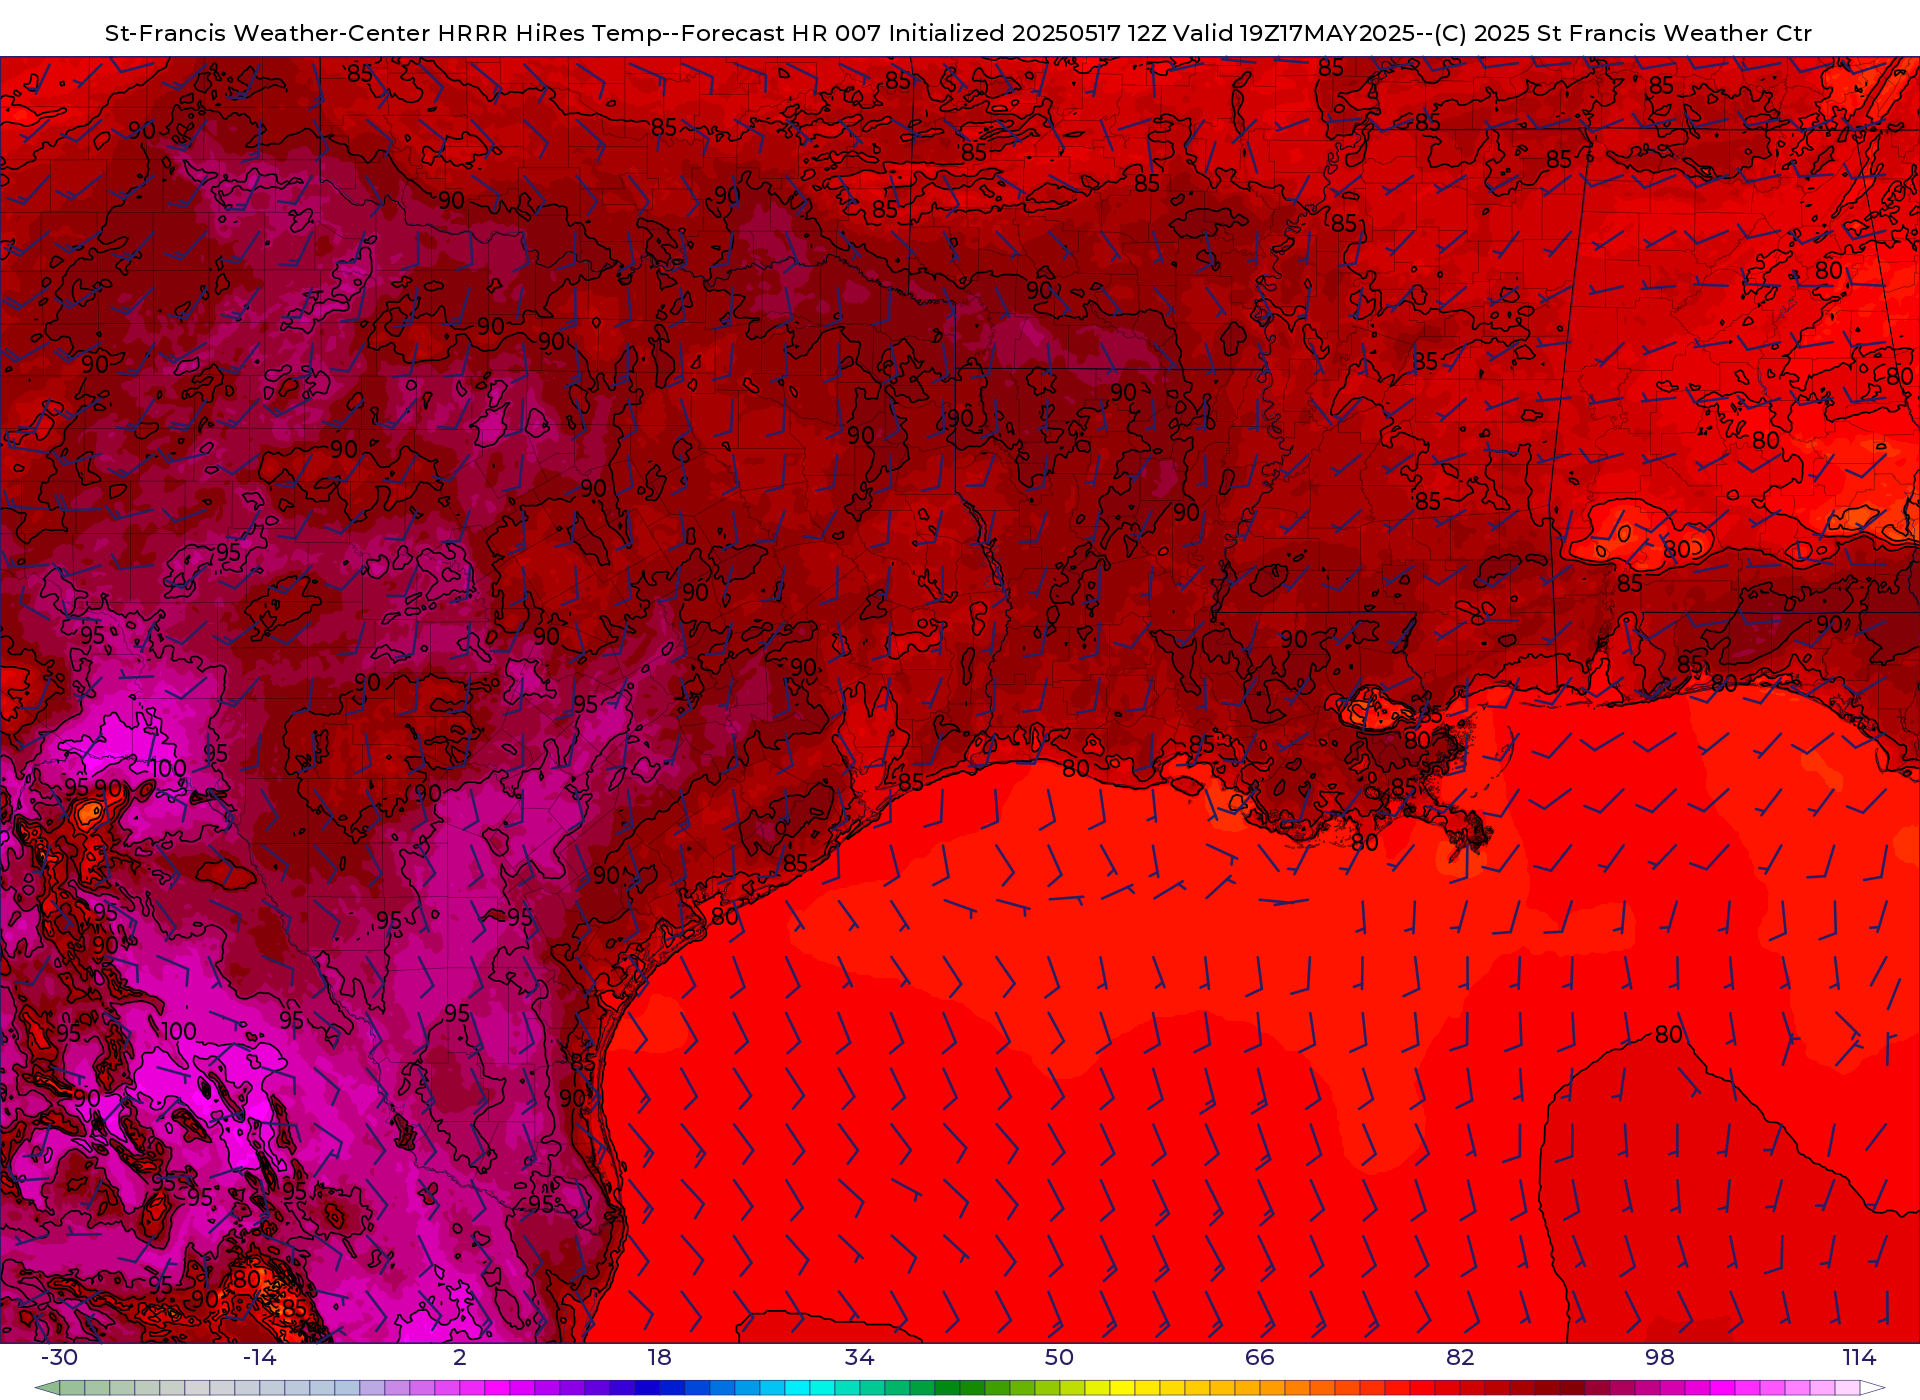Pick the bright yellow swatch in the colorbar

click(1122, 1388)
